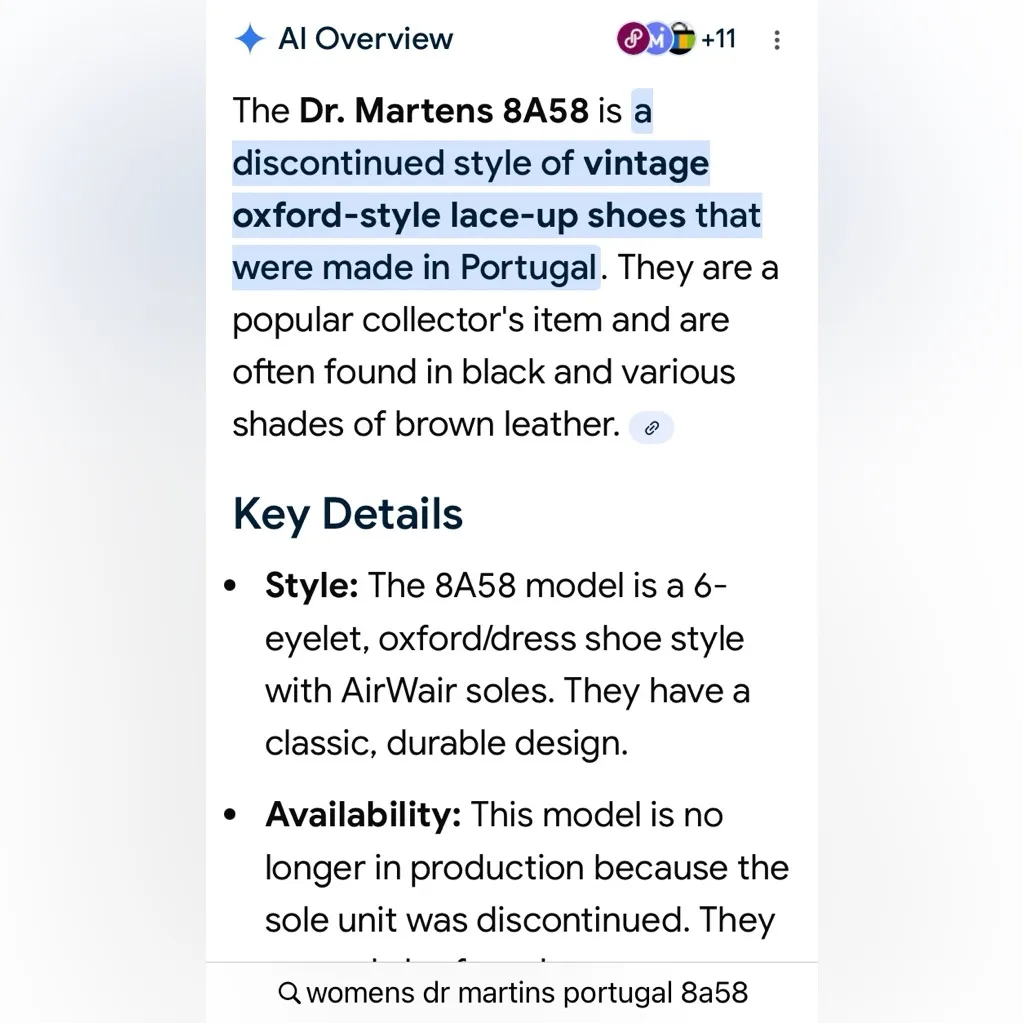Image resolution: width=1023 pixels, height=1023 pixels.
Task: Expand the +11 additional sources list
Action: (718, 39)
